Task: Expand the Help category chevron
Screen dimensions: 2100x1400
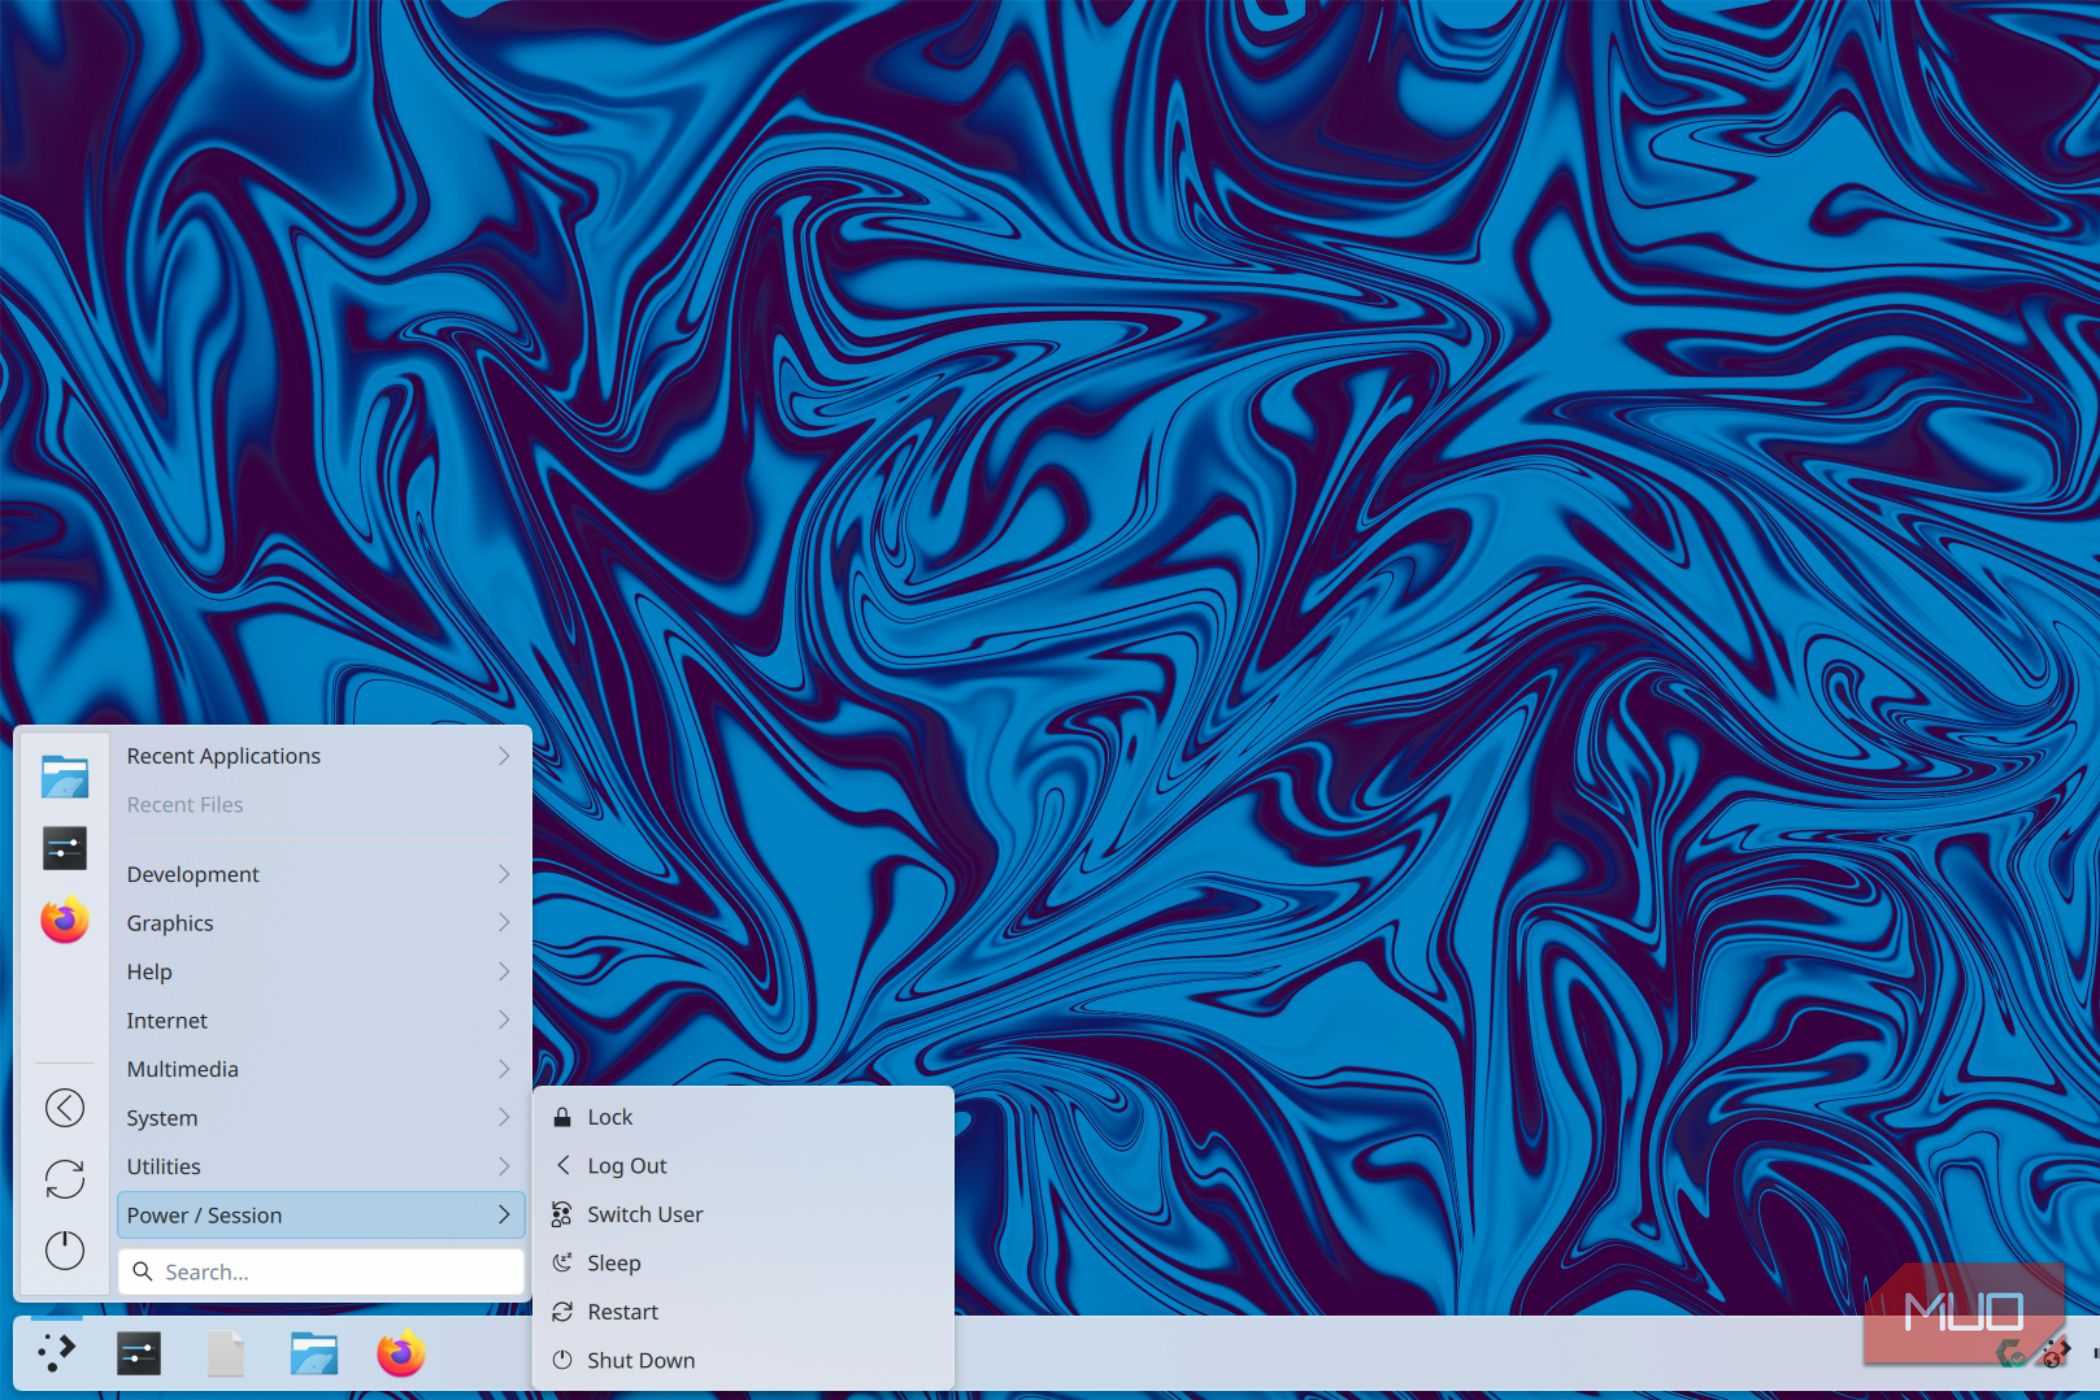Action: point(504,971)
